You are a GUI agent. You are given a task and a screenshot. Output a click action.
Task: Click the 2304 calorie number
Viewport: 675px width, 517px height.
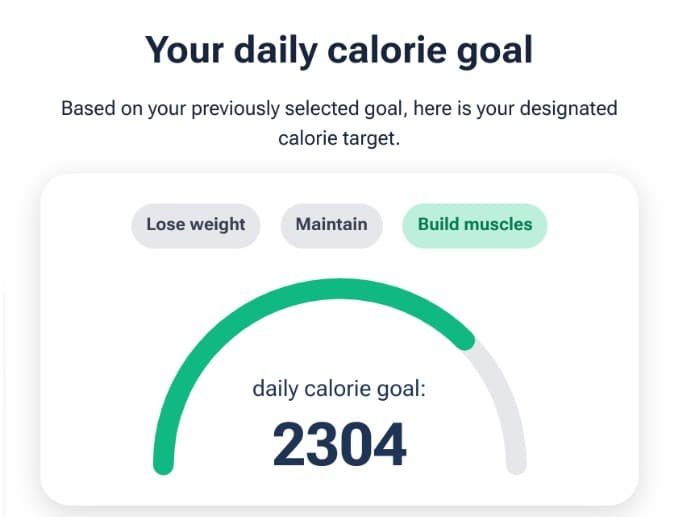point(339,445)
